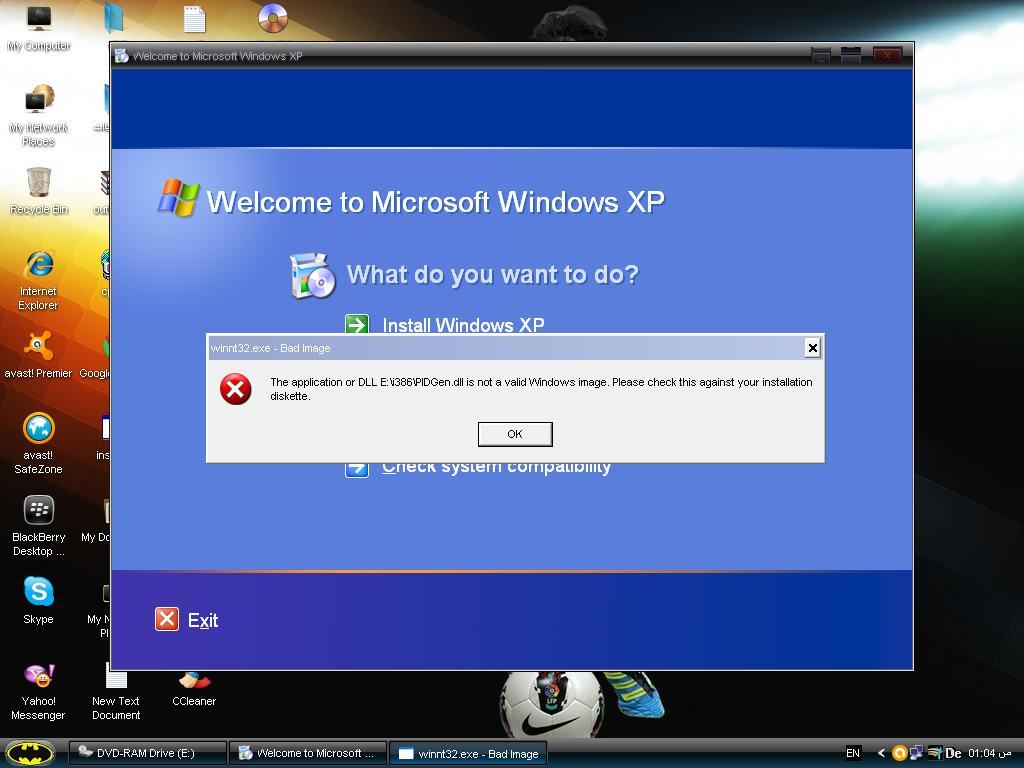Image resolution: width=1024 pixels, height=768 pixels.
Task: Click the red Exit icon
Action: (167, 618)
